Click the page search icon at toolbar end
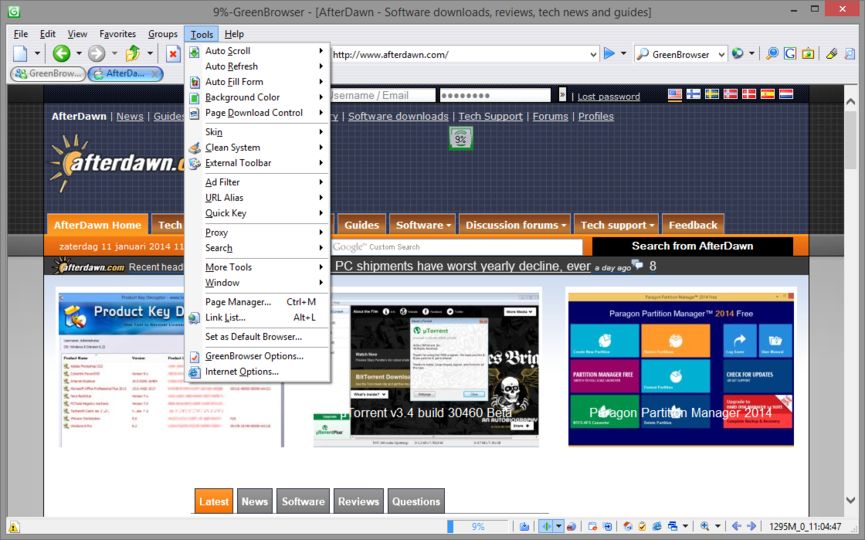 [x=850, y=54]
